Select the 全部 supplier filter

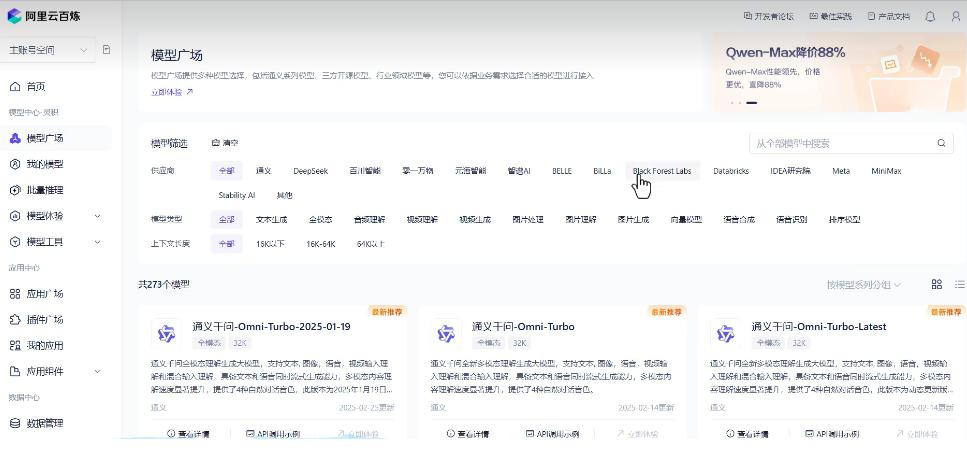click(x=226, y=171)
